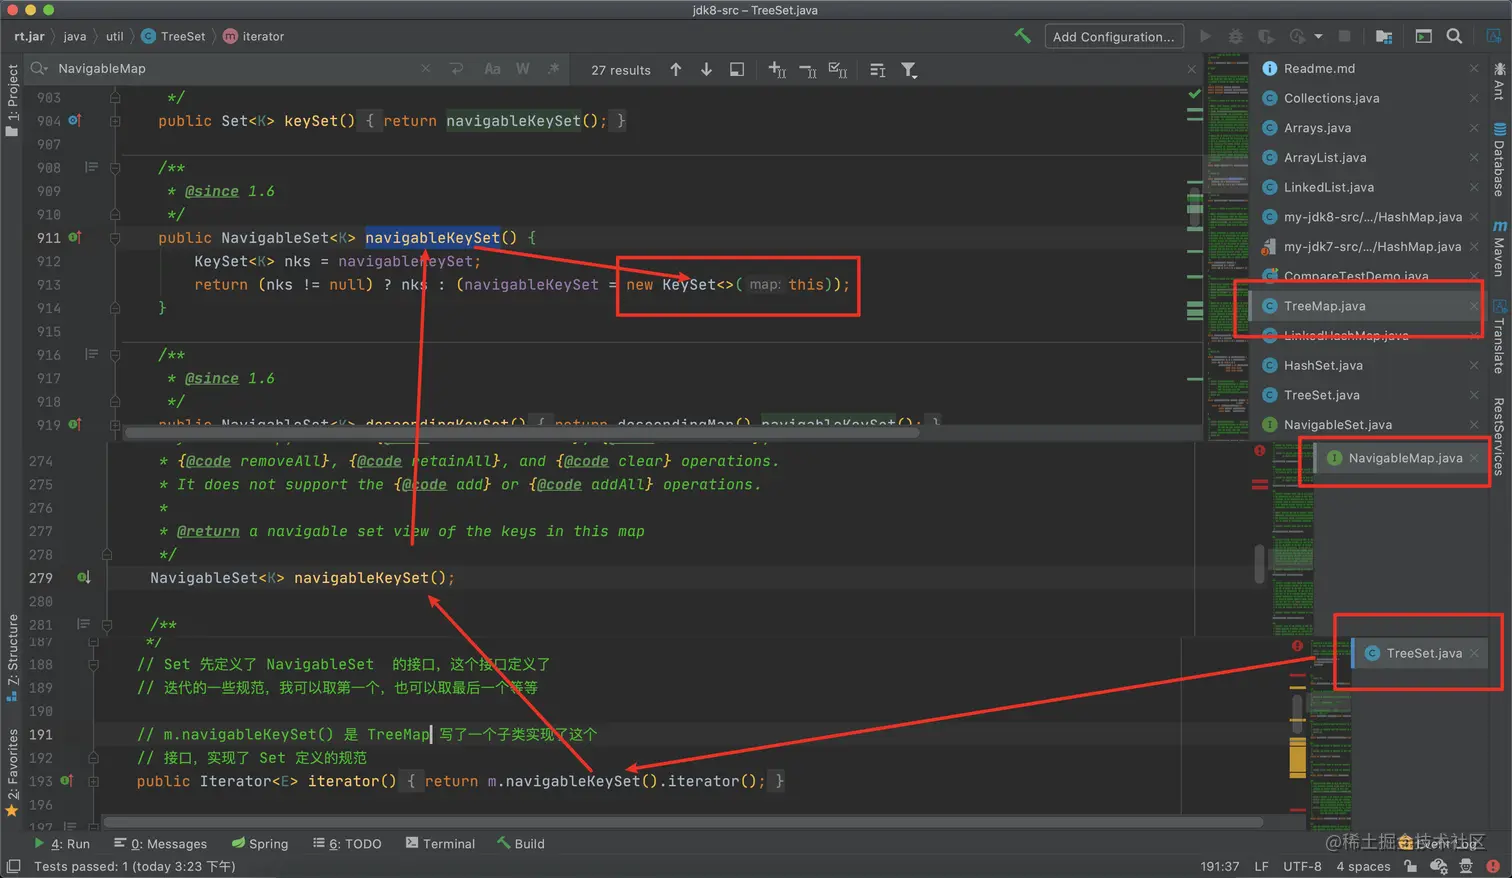
Task: Collapse javadoc fold at line 908
Action: pyautogui.click(x=115, y=167)
